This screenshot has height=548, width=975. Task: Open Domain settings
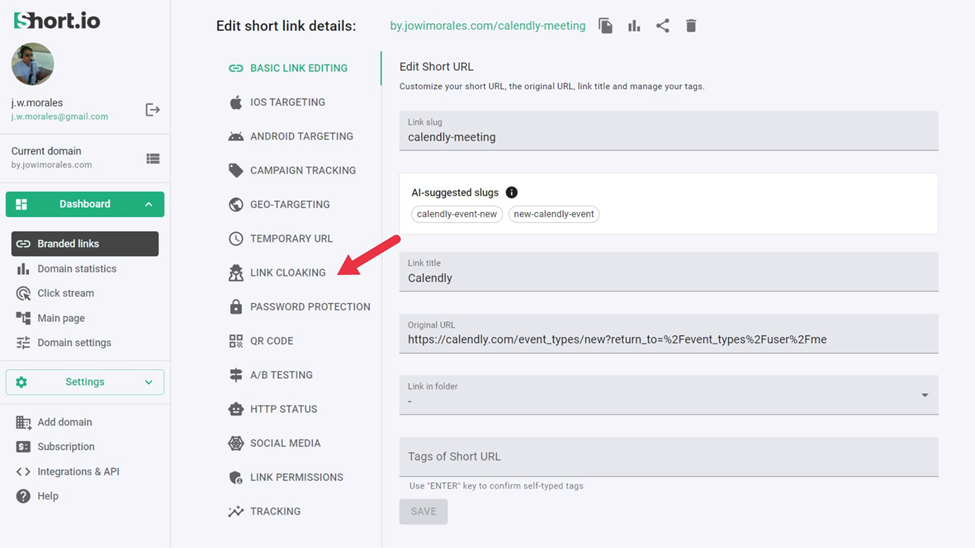tap(74, 343)
